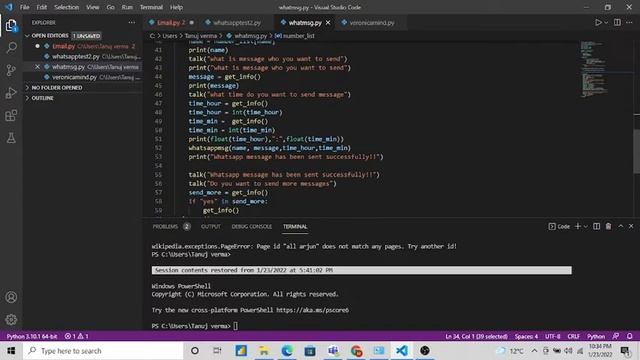
Task: Open the Windows Start menu
Action: (11, 351)
